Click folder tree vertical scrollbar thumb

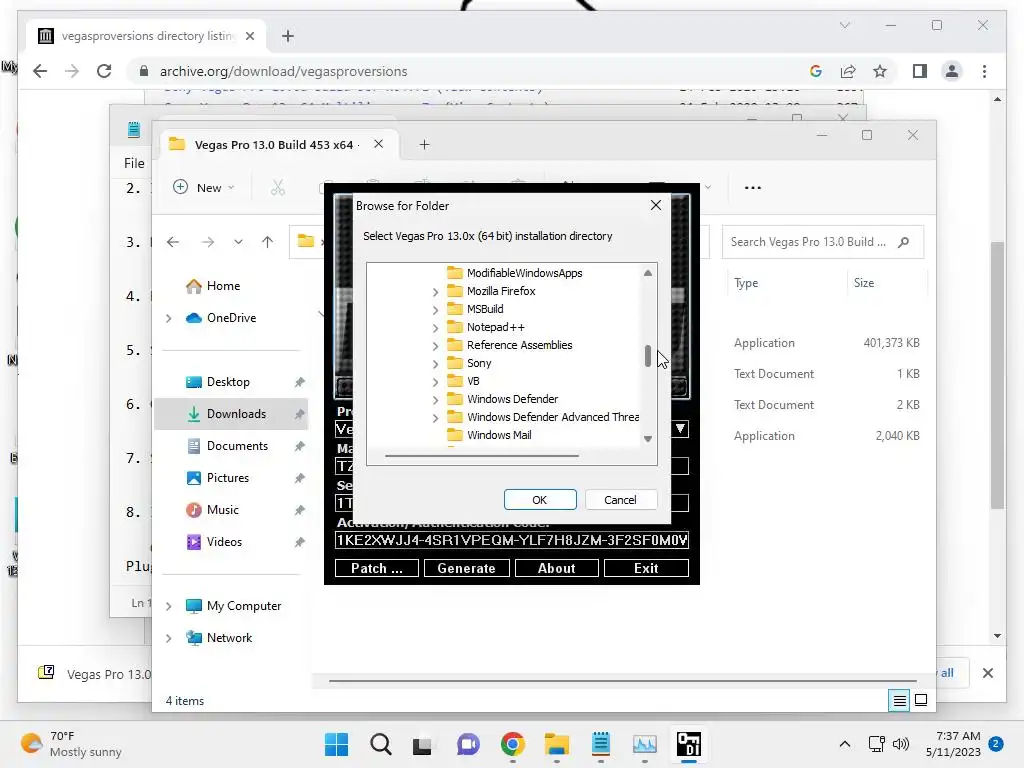[x=648, y=356]
